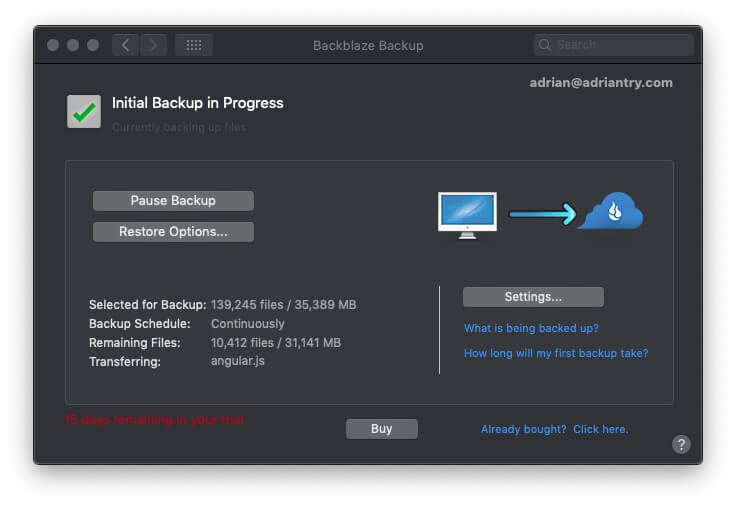Click the Backblaze cloud flame icon
The height and width of the screenshot is (506, 736).
[x=610, y=212]
